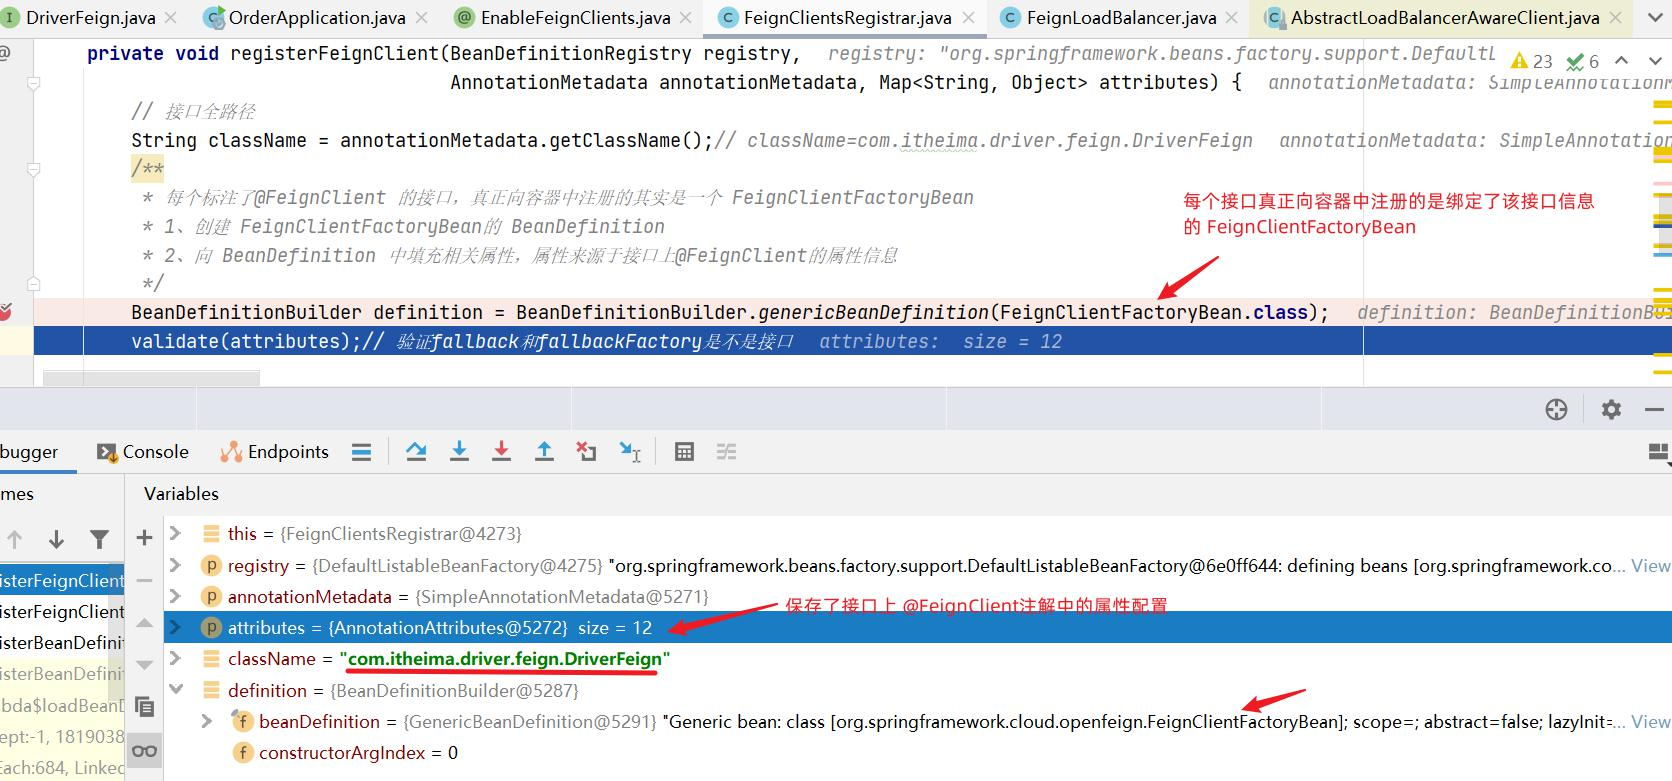Click the Remove Watch minus icon

[x=144, y=580]
